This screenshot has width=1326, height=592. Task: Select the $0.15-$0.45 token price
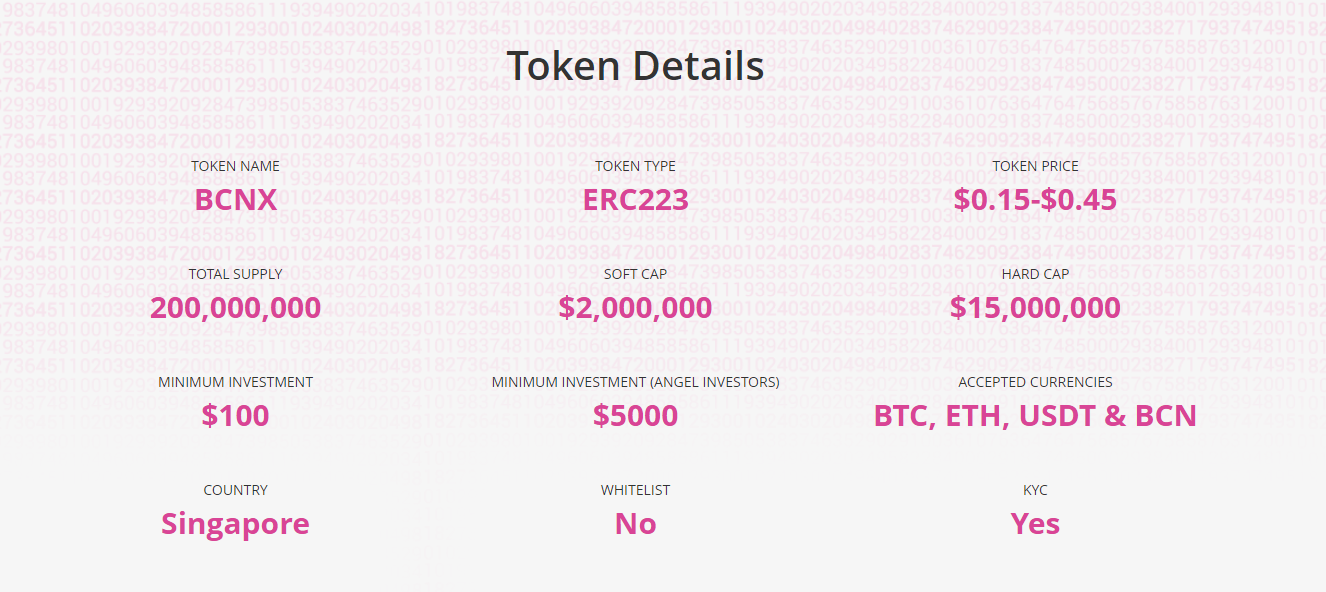1035,199
